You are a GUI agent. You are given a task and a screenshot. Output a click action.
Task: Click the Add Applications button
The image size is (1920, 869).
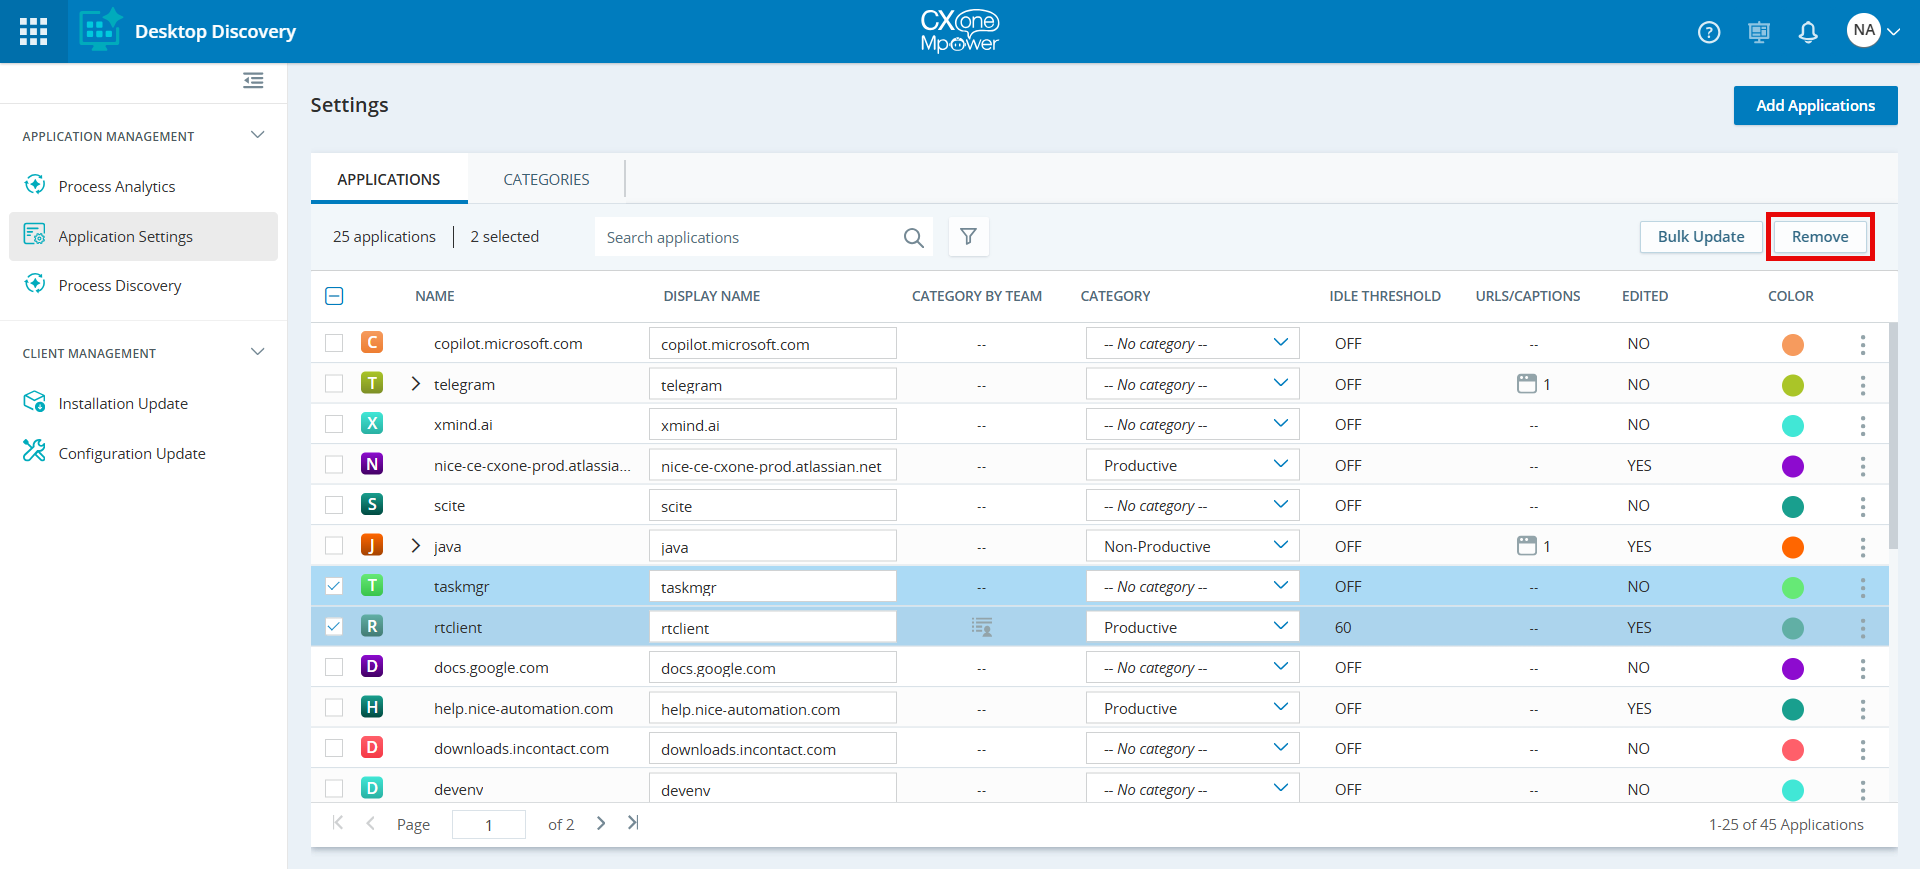1815,106
